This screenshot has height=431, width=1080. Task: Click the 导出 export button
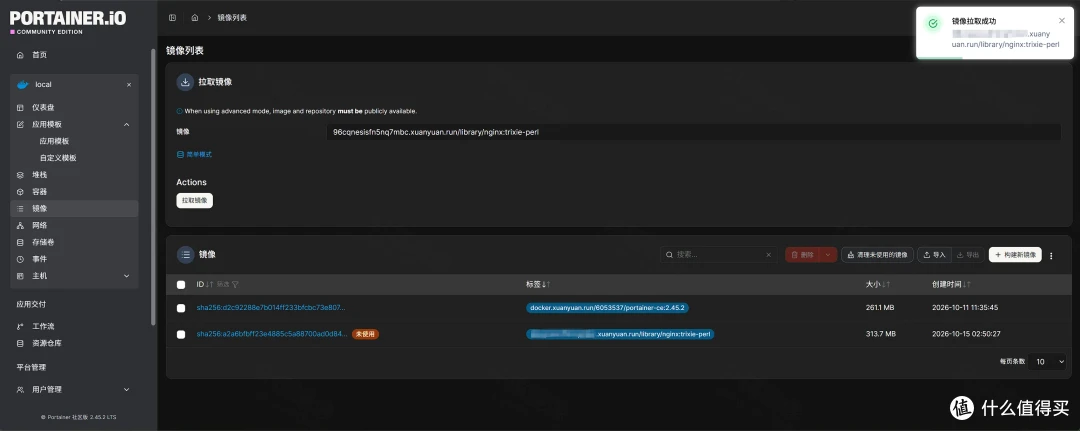pos(968,255)
